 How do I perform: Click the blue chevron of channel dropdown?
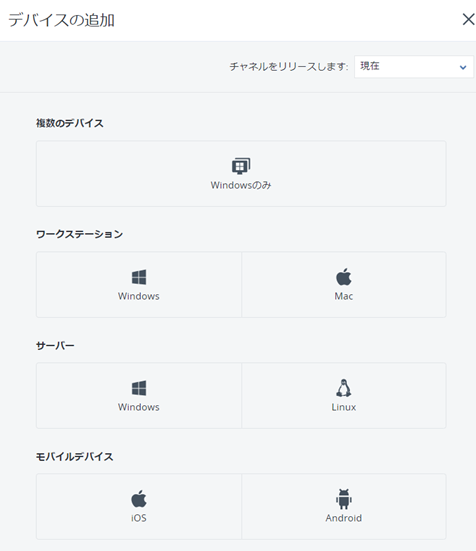(x=463, y=67)
